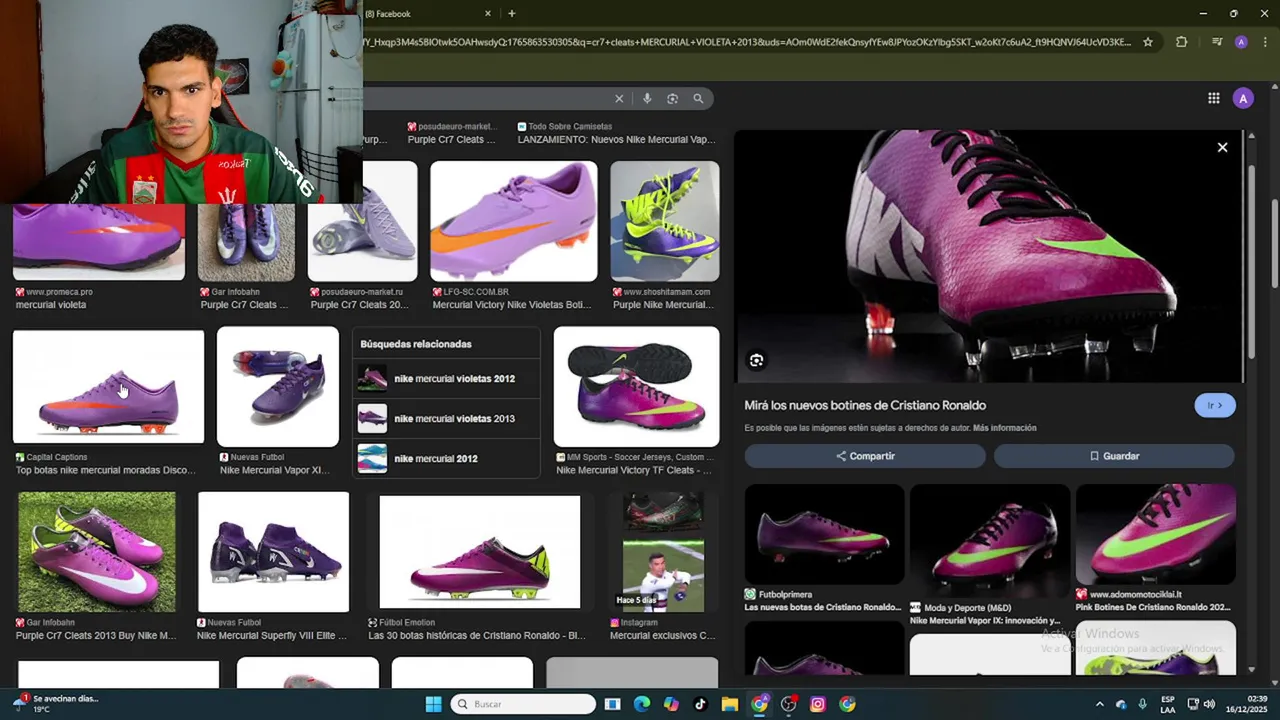Image resolution: width=1280 pixels, height=720 pixels.
Task: Open Chrome media controls icon
Action: click(x=1217, y=42)
